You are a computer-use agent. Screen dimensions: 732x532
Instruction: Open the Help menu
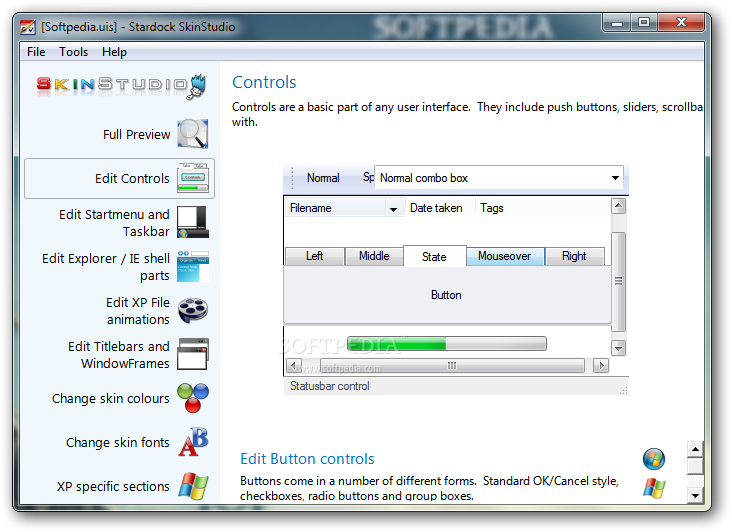point(114,52)
